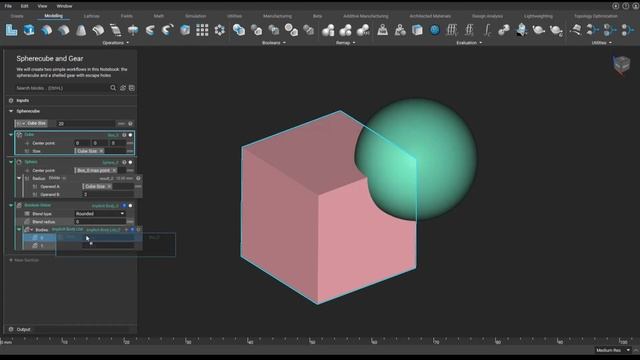Open the Edit menu

[x=24, y=6]
